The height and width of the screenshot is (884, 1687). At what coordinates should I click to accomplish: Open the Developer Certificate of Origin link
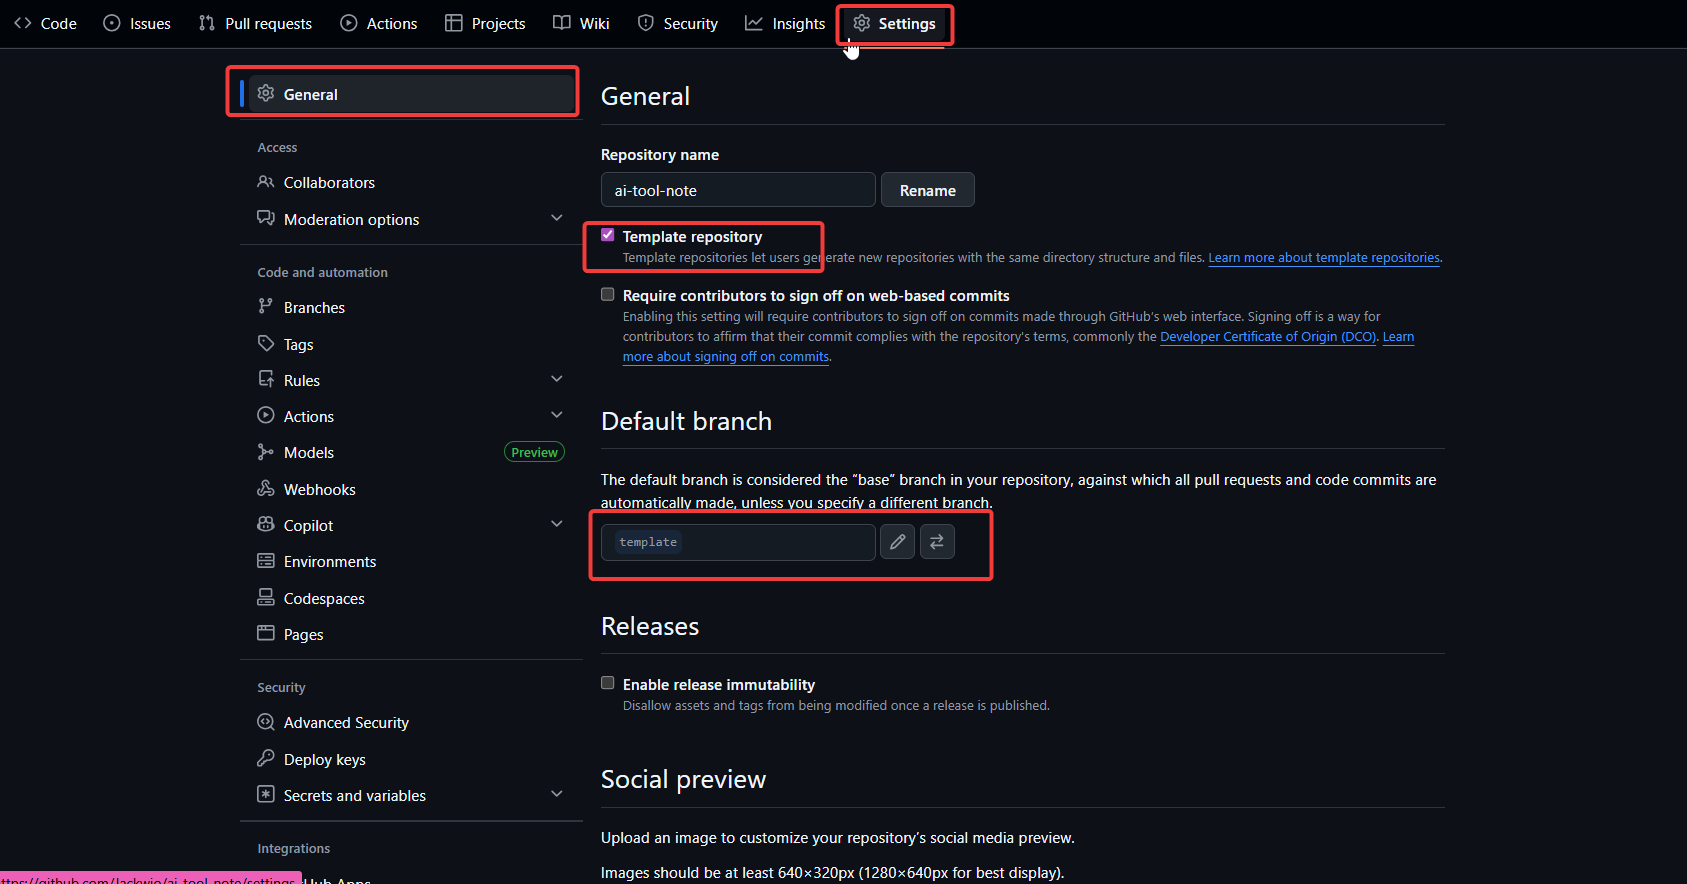[x=1267, y=337]
